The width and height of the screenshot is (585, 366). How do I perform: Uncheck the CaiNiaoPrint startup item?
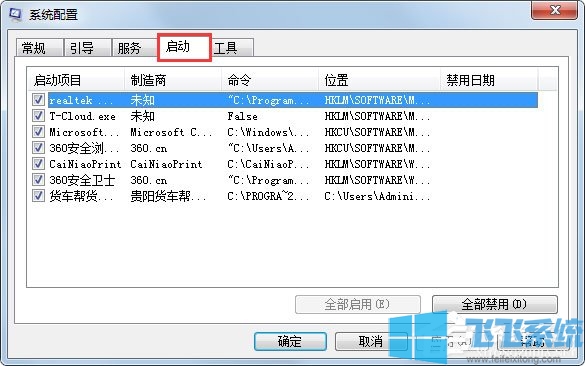click(38, 164)
